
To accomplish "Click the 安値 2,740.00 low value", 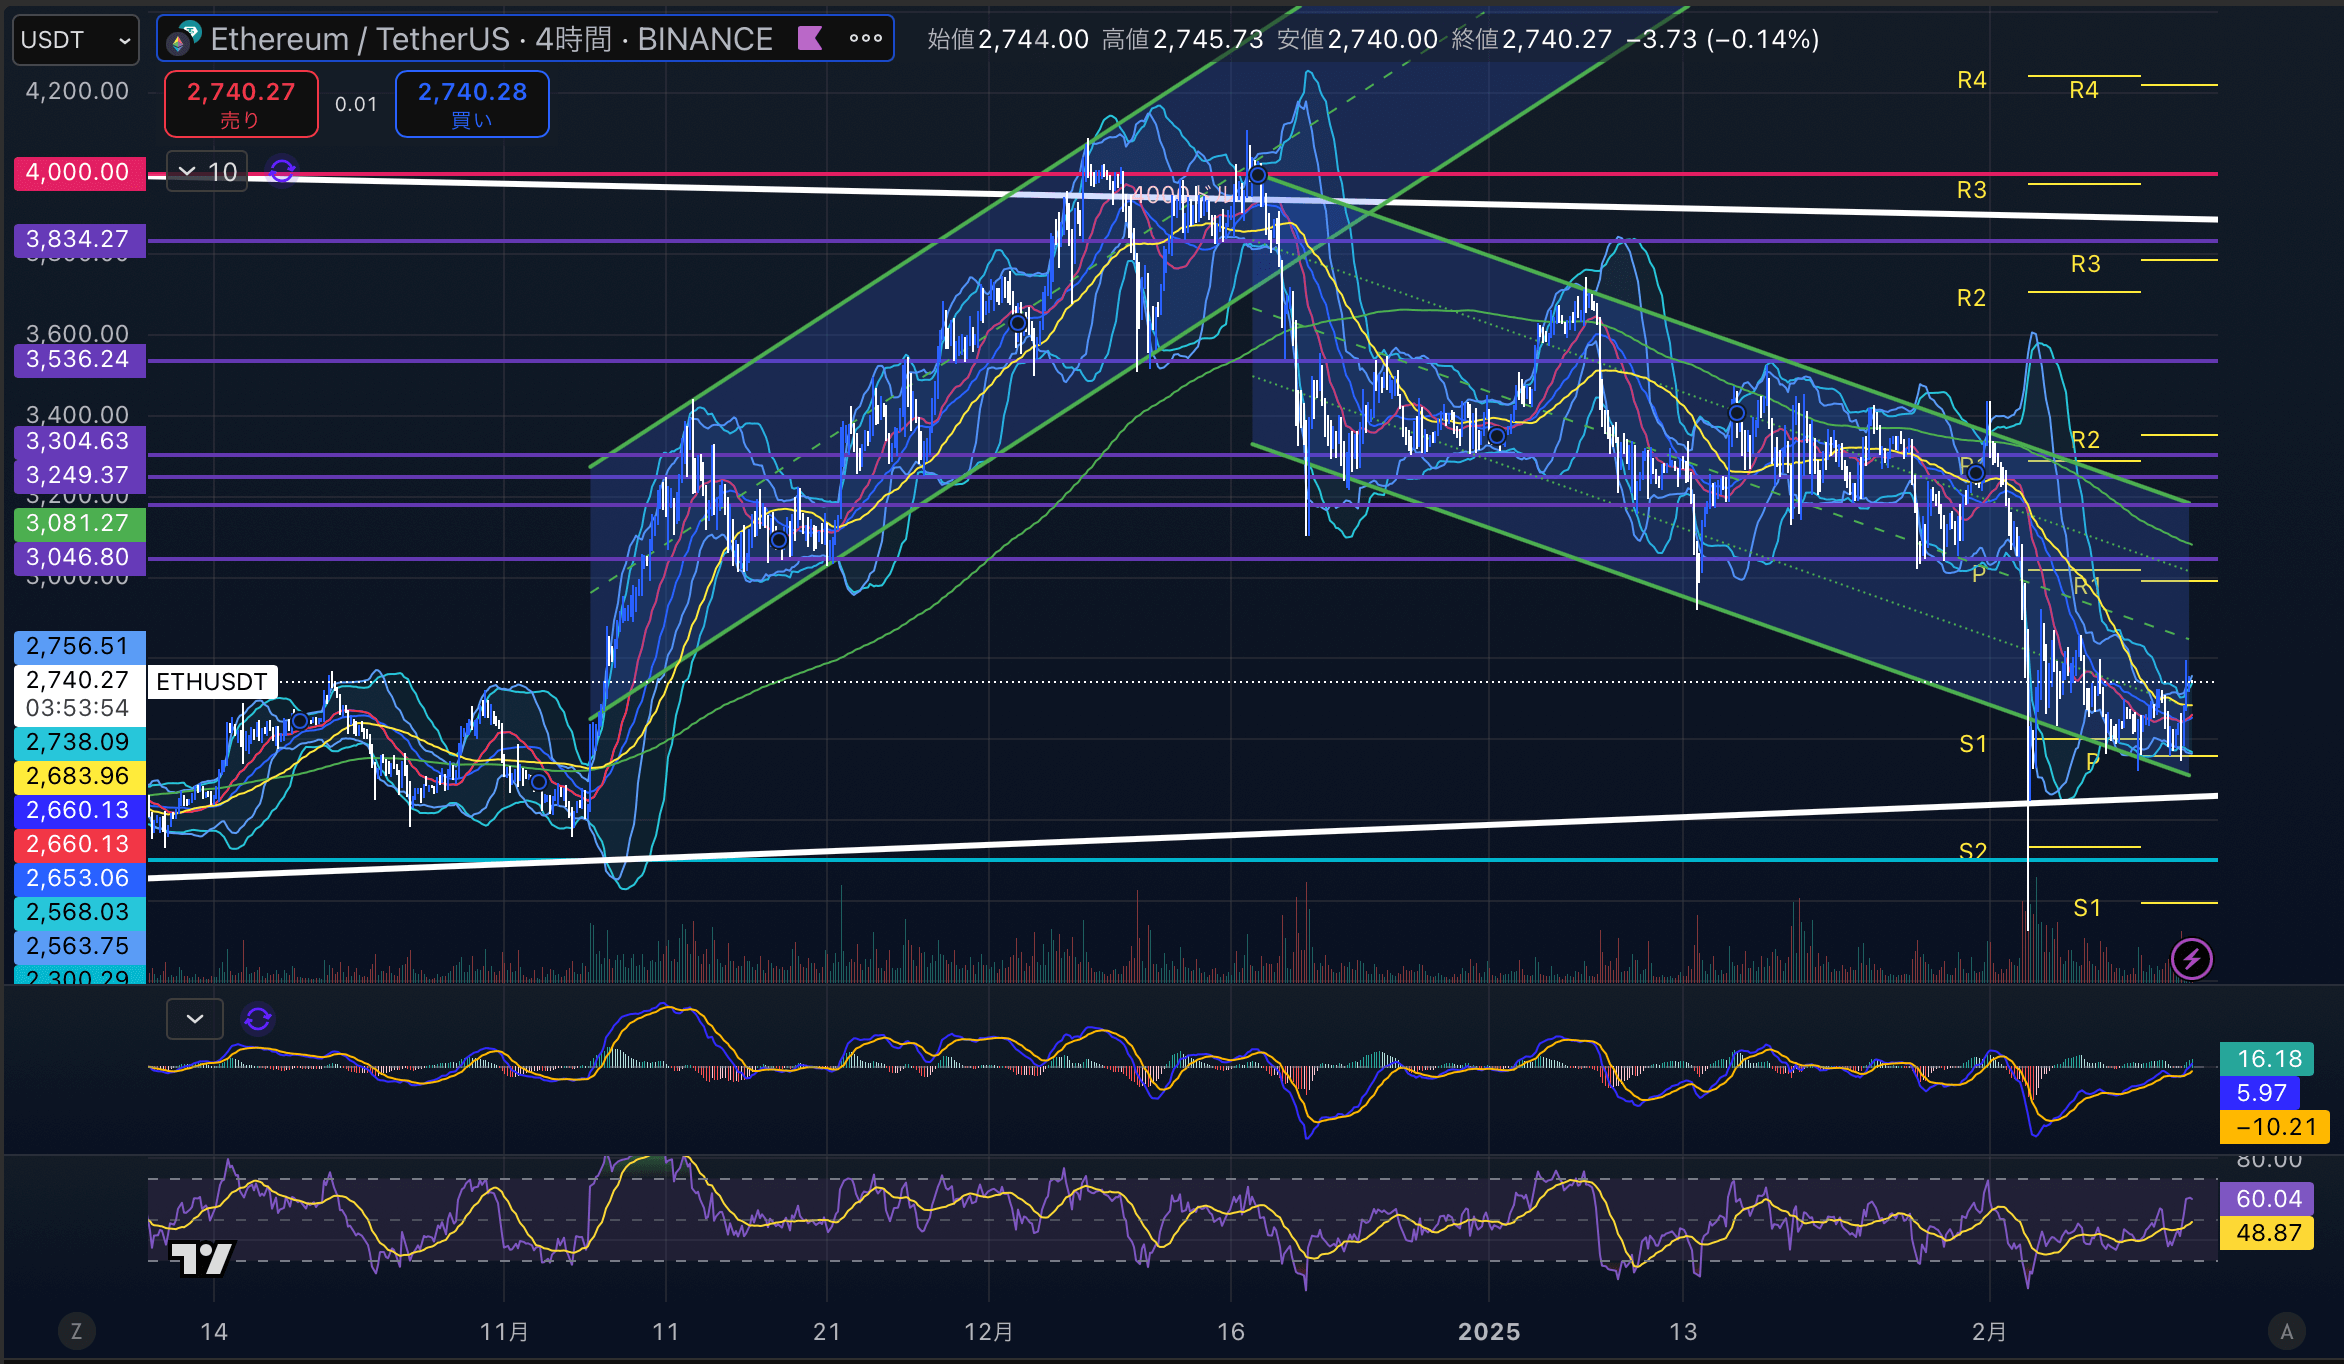I will (x=1358, y=39).
